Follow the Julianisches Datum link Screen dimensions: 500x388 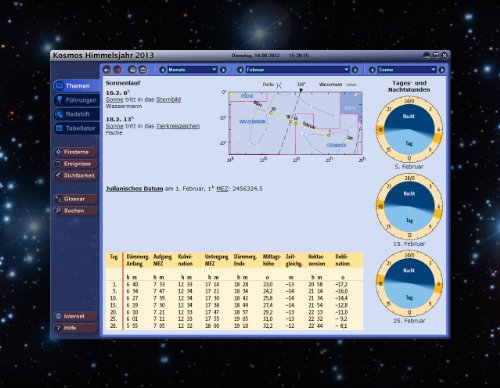tap(134, 189)
